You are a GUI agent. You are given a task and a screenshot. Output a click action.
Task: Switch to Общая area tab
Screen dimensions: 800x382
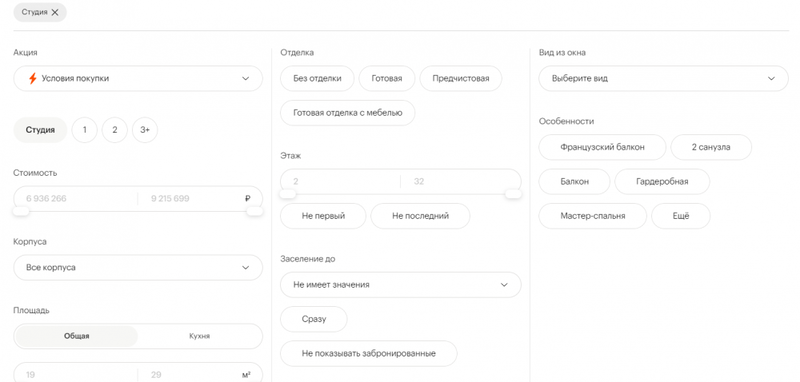click(x=77, y=336)
